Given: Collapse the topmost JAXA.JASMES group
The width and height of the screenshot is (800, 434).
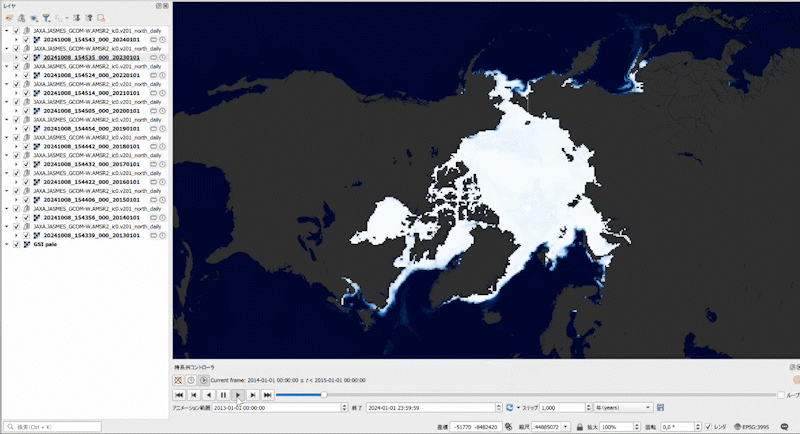Looking at the screenshot, I should (7, 31).
